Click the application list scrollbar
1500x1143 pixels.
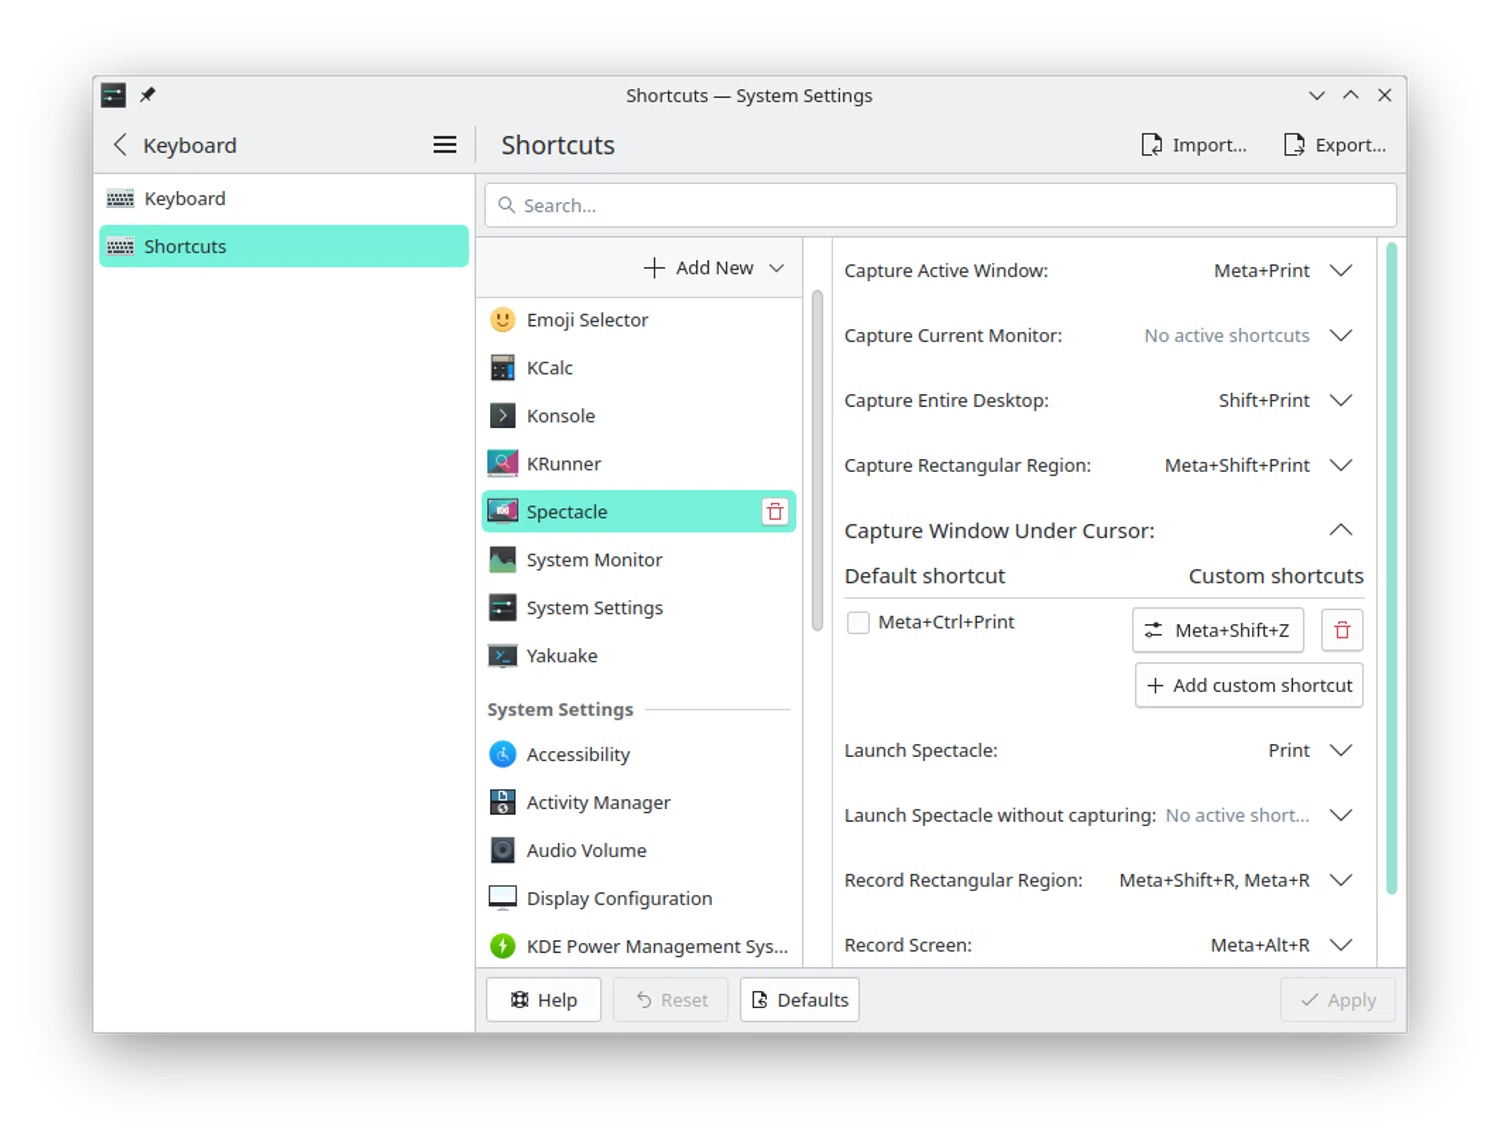(x=817, y=461)
